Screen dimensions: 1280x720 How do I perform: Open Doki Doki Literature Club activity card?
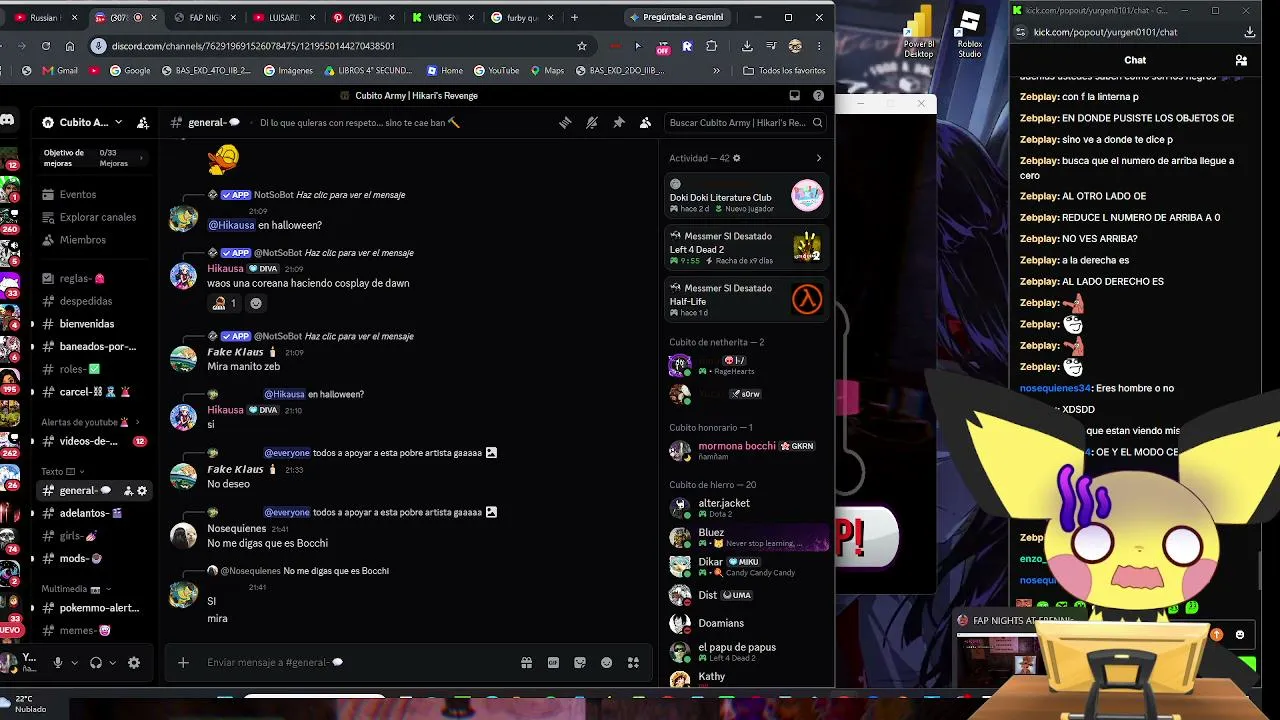click(746, 197)
